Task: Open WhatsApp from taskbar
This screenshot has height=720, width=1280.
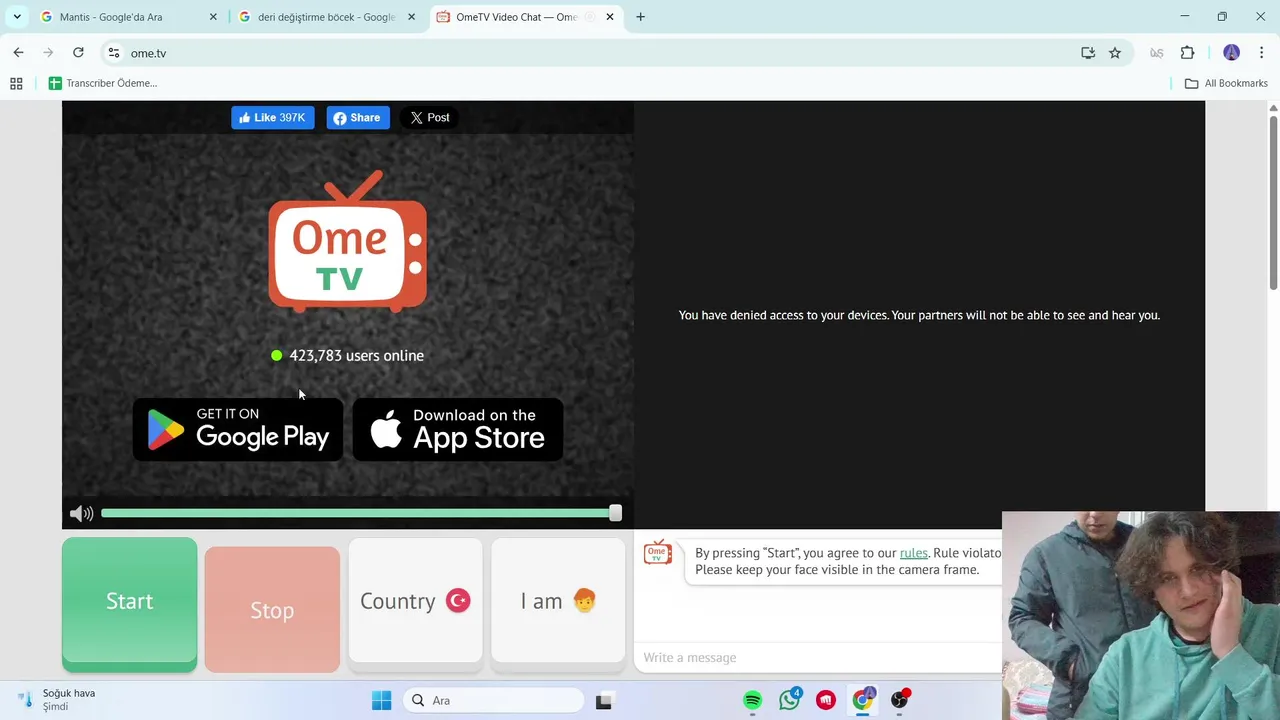Action: [790, 701]
